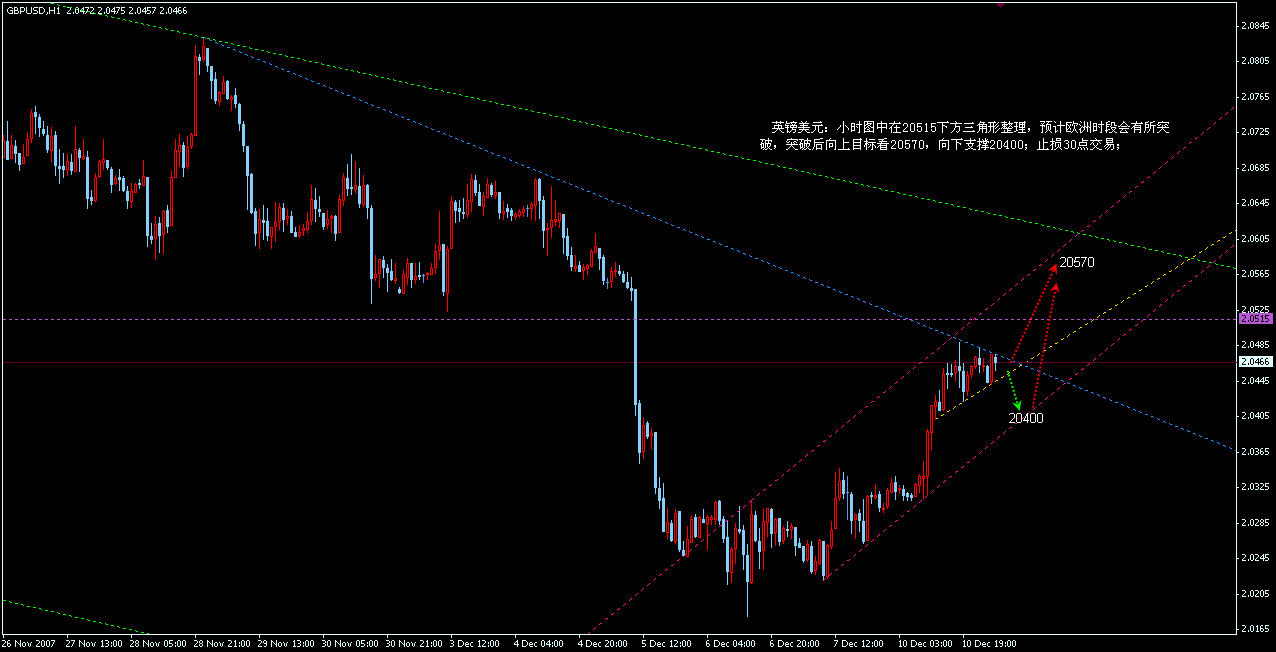
Task: Click the 2.0685 price axis label
Action: point(1256,167)
